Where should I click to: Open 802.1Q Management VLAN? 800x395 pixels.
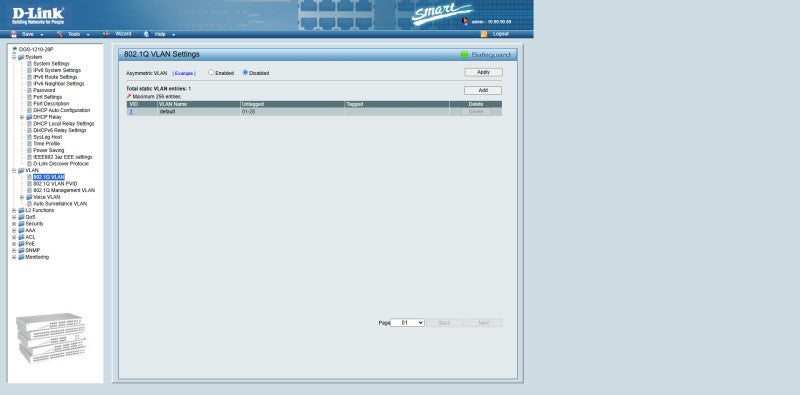tap(64, 190)
